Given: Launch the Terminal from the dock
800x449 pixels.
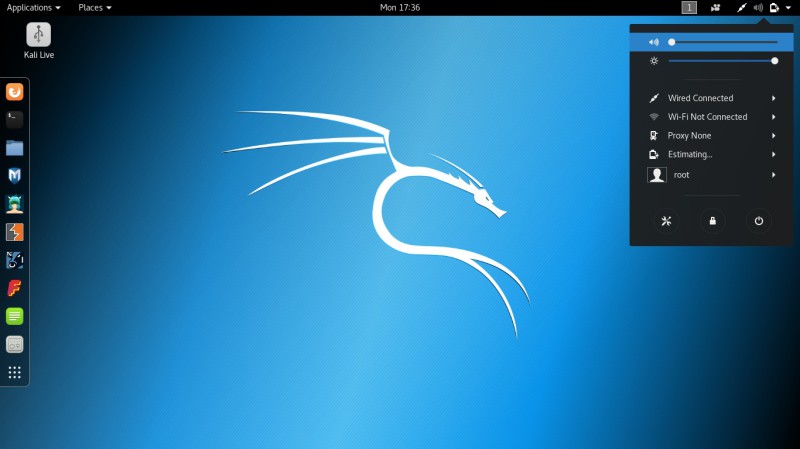Looking at the screenshot, I should coord(14,120).
